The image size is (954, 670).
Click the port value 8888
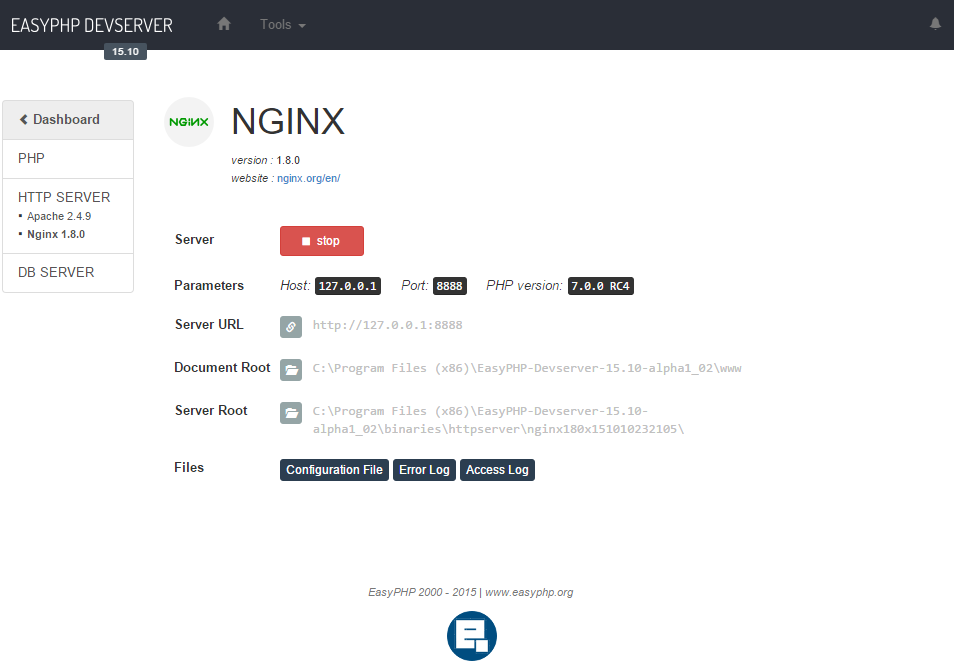tap(450, 286)
